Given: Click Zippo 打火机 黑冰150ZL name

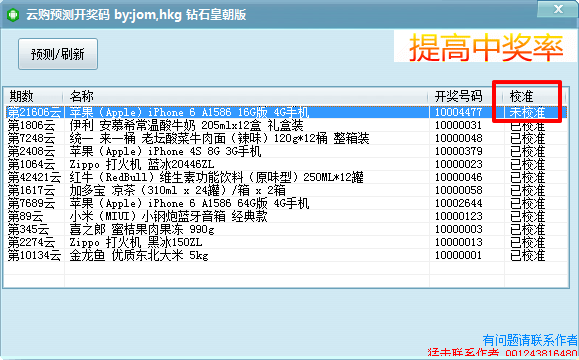Looking at the screenshot, I should click(136, 243).
